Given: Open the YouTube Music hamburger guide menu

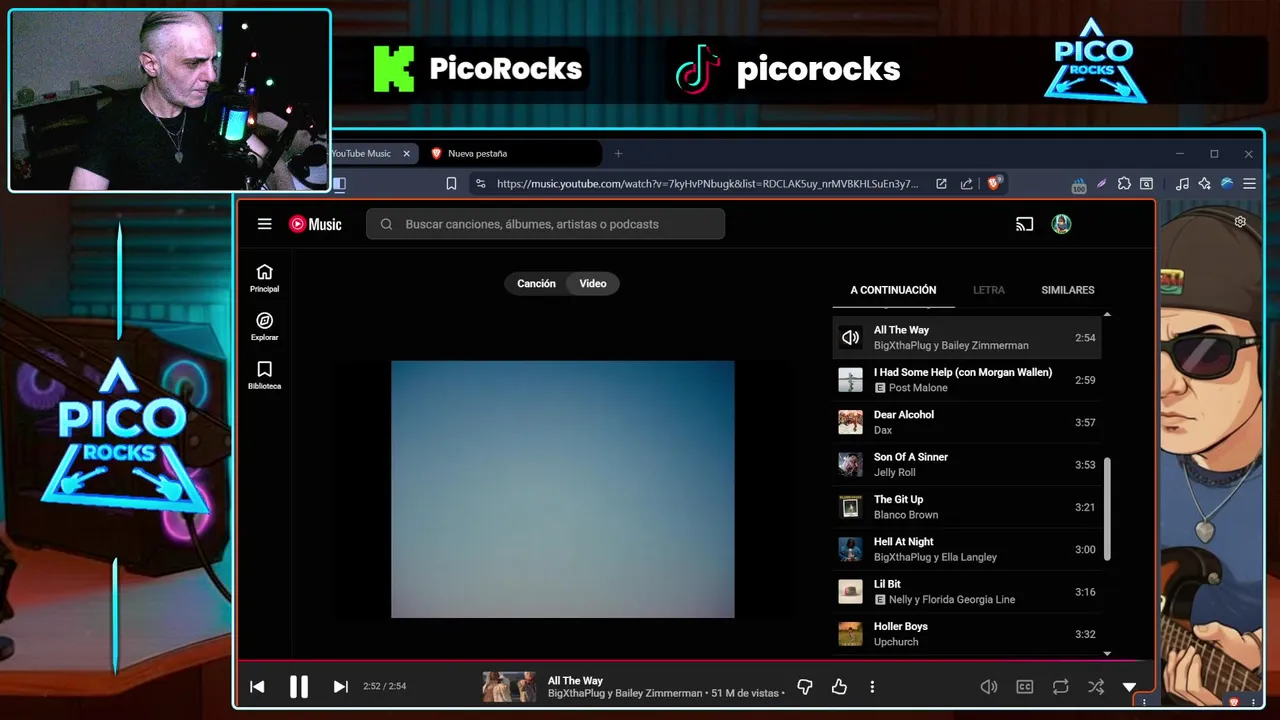Looking at the screenshot, I should coord(264,224).
